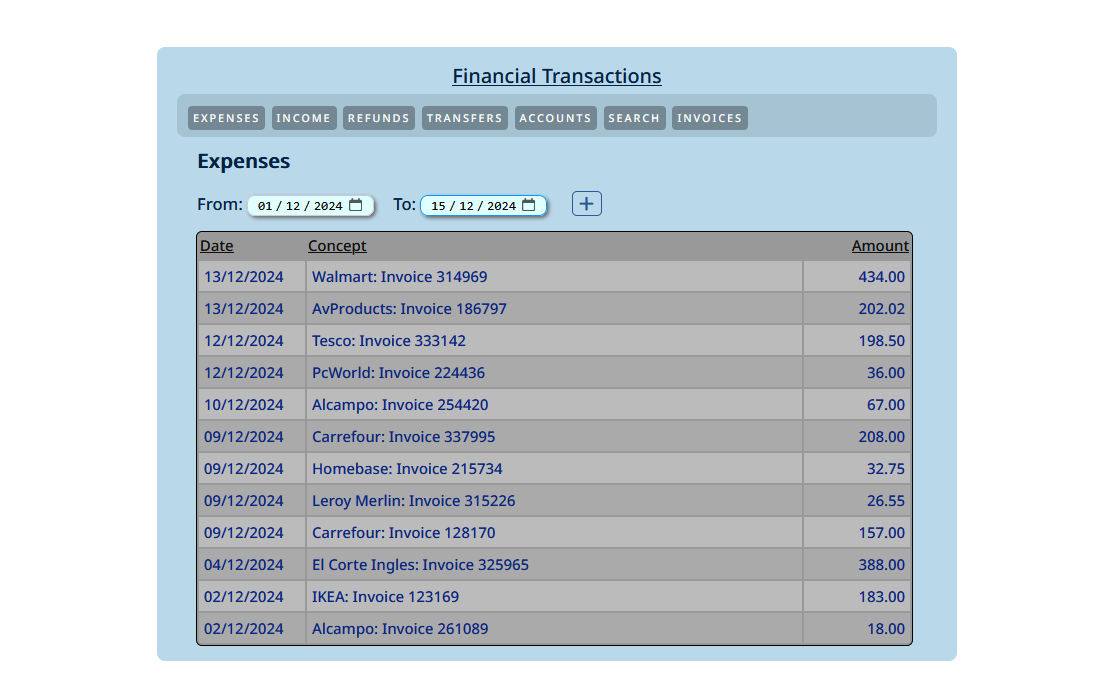Image resolution: width=1100 pixels, height=700 pixels.
Task: Click date 02/12/2024 in IKEA row
Action: click(x=243, y=597)
